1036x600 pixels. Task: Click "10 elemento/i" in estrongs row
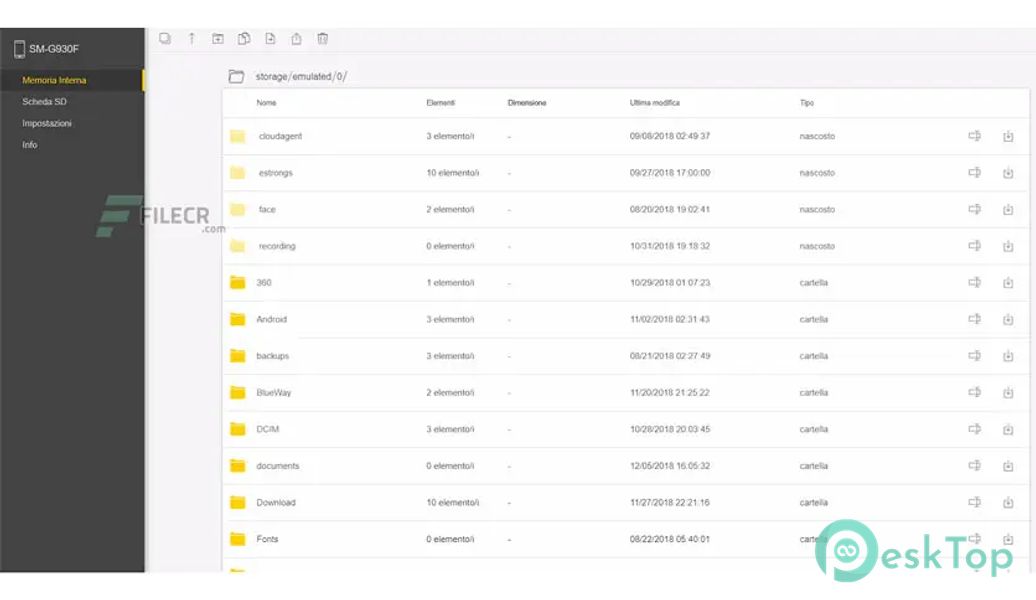coord(453,173)
